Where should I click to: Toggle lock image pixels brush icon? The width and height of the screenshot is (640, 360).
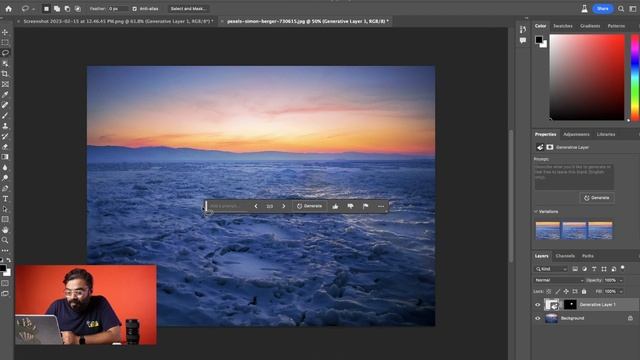(557, 291)
